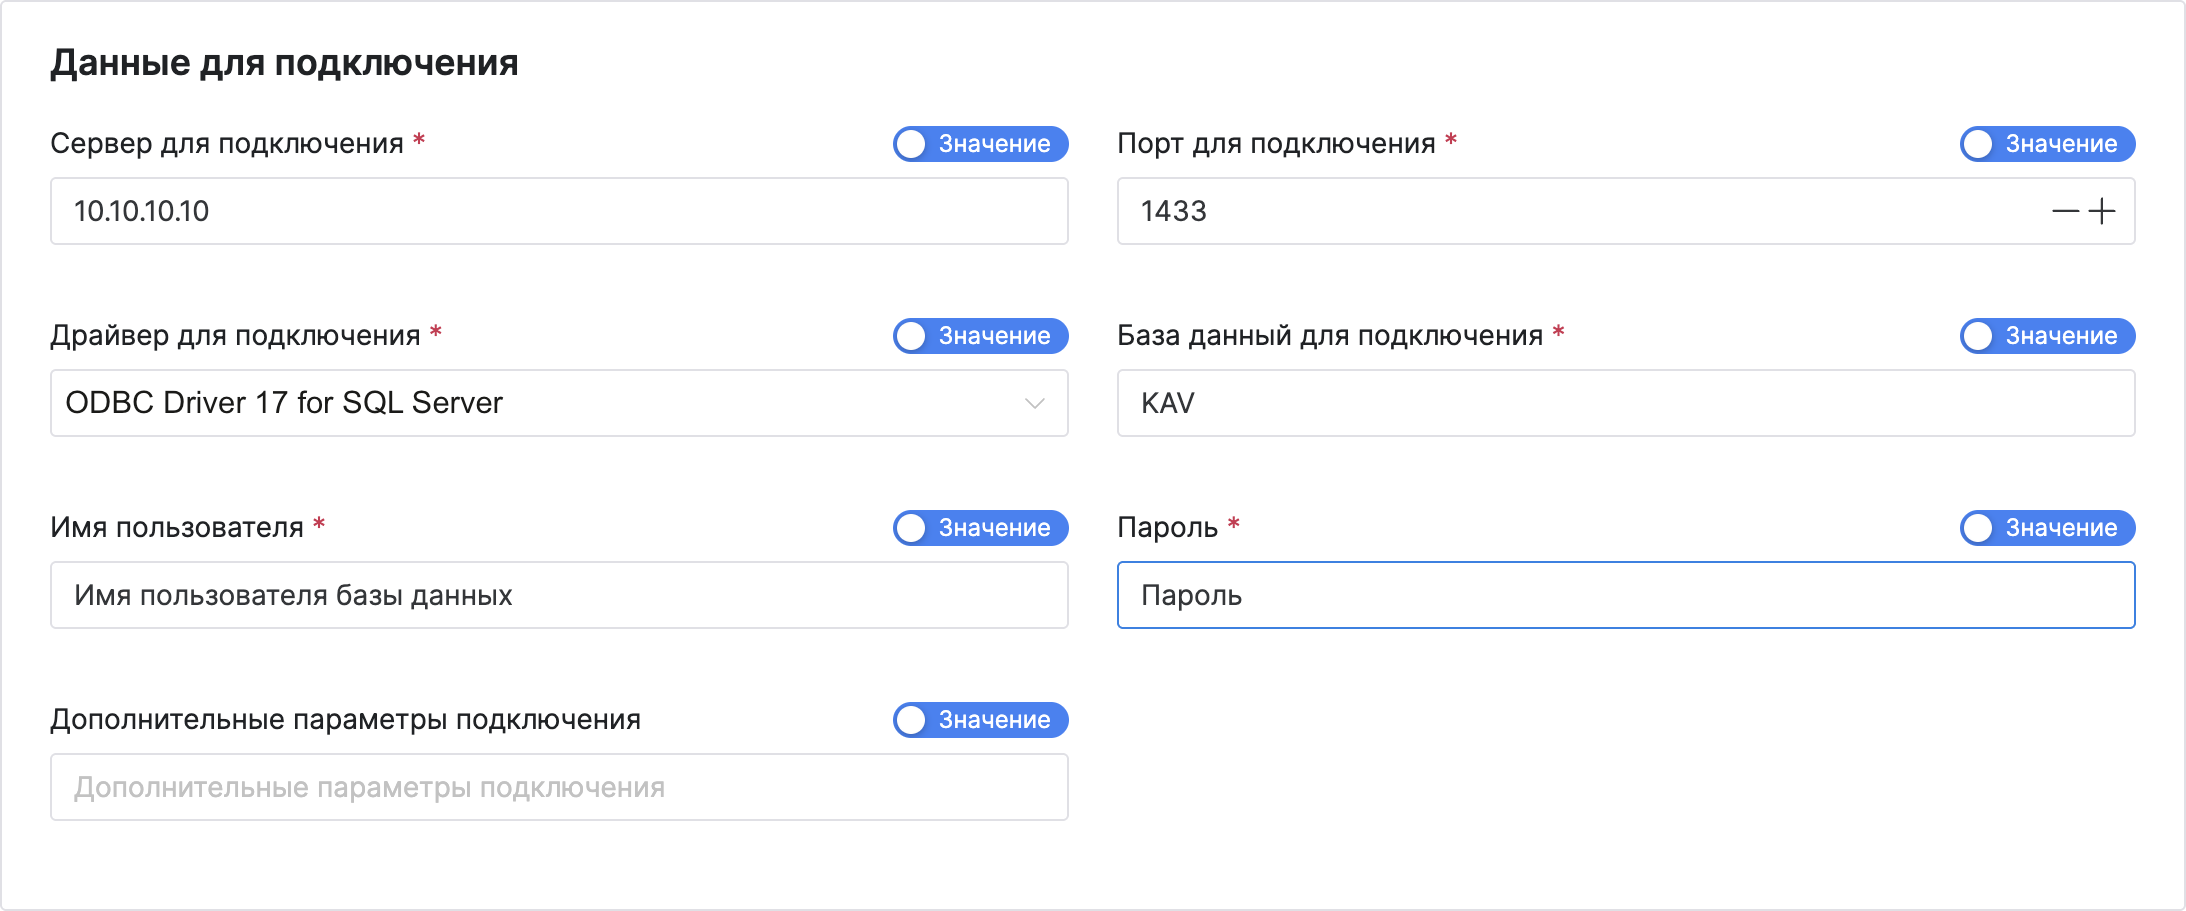Image resolution: width=2186 pixels, height=911 pixels.
Task: Click the database username input field
Action: 558,595
